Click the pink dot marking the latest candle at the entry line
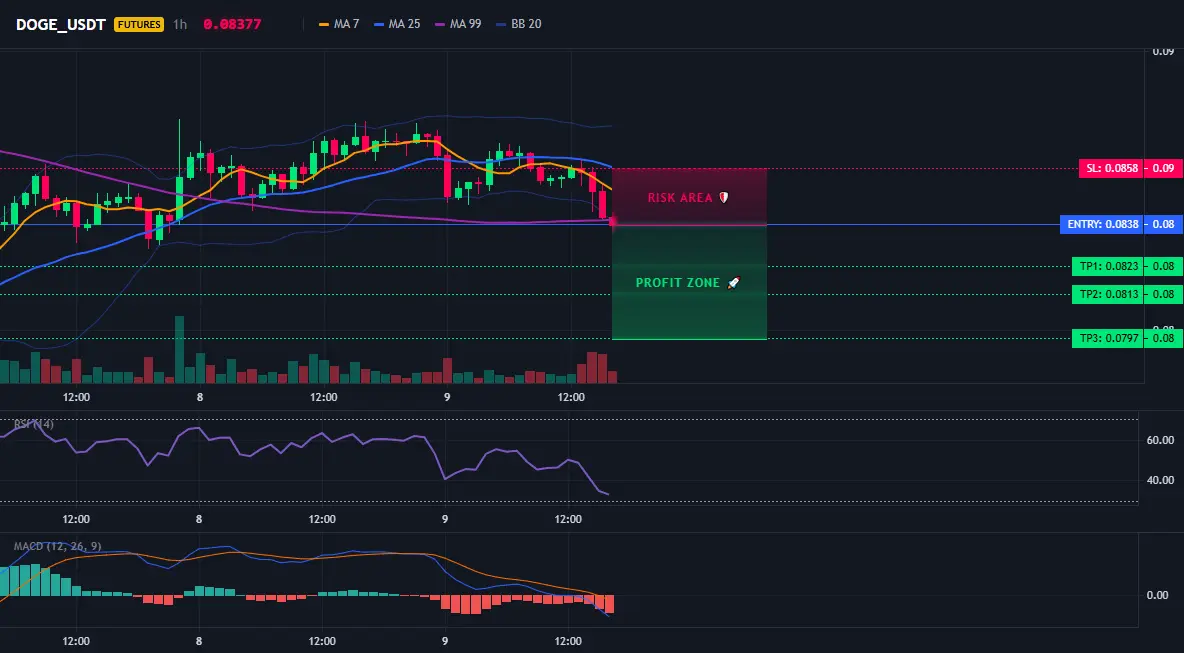Viewport: 1184px width, 653px height. (x=612, y=222)
